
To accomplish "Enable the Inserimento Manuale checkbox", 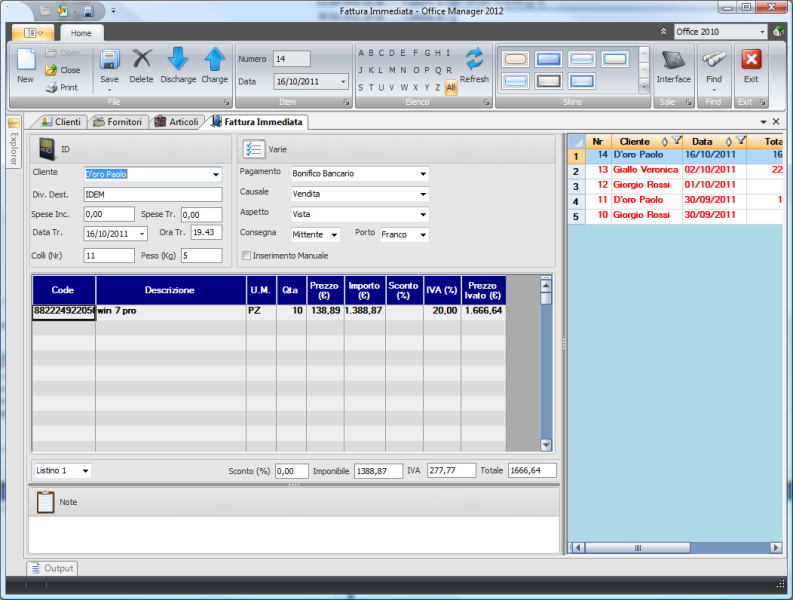I will click(x=246, y=256).
